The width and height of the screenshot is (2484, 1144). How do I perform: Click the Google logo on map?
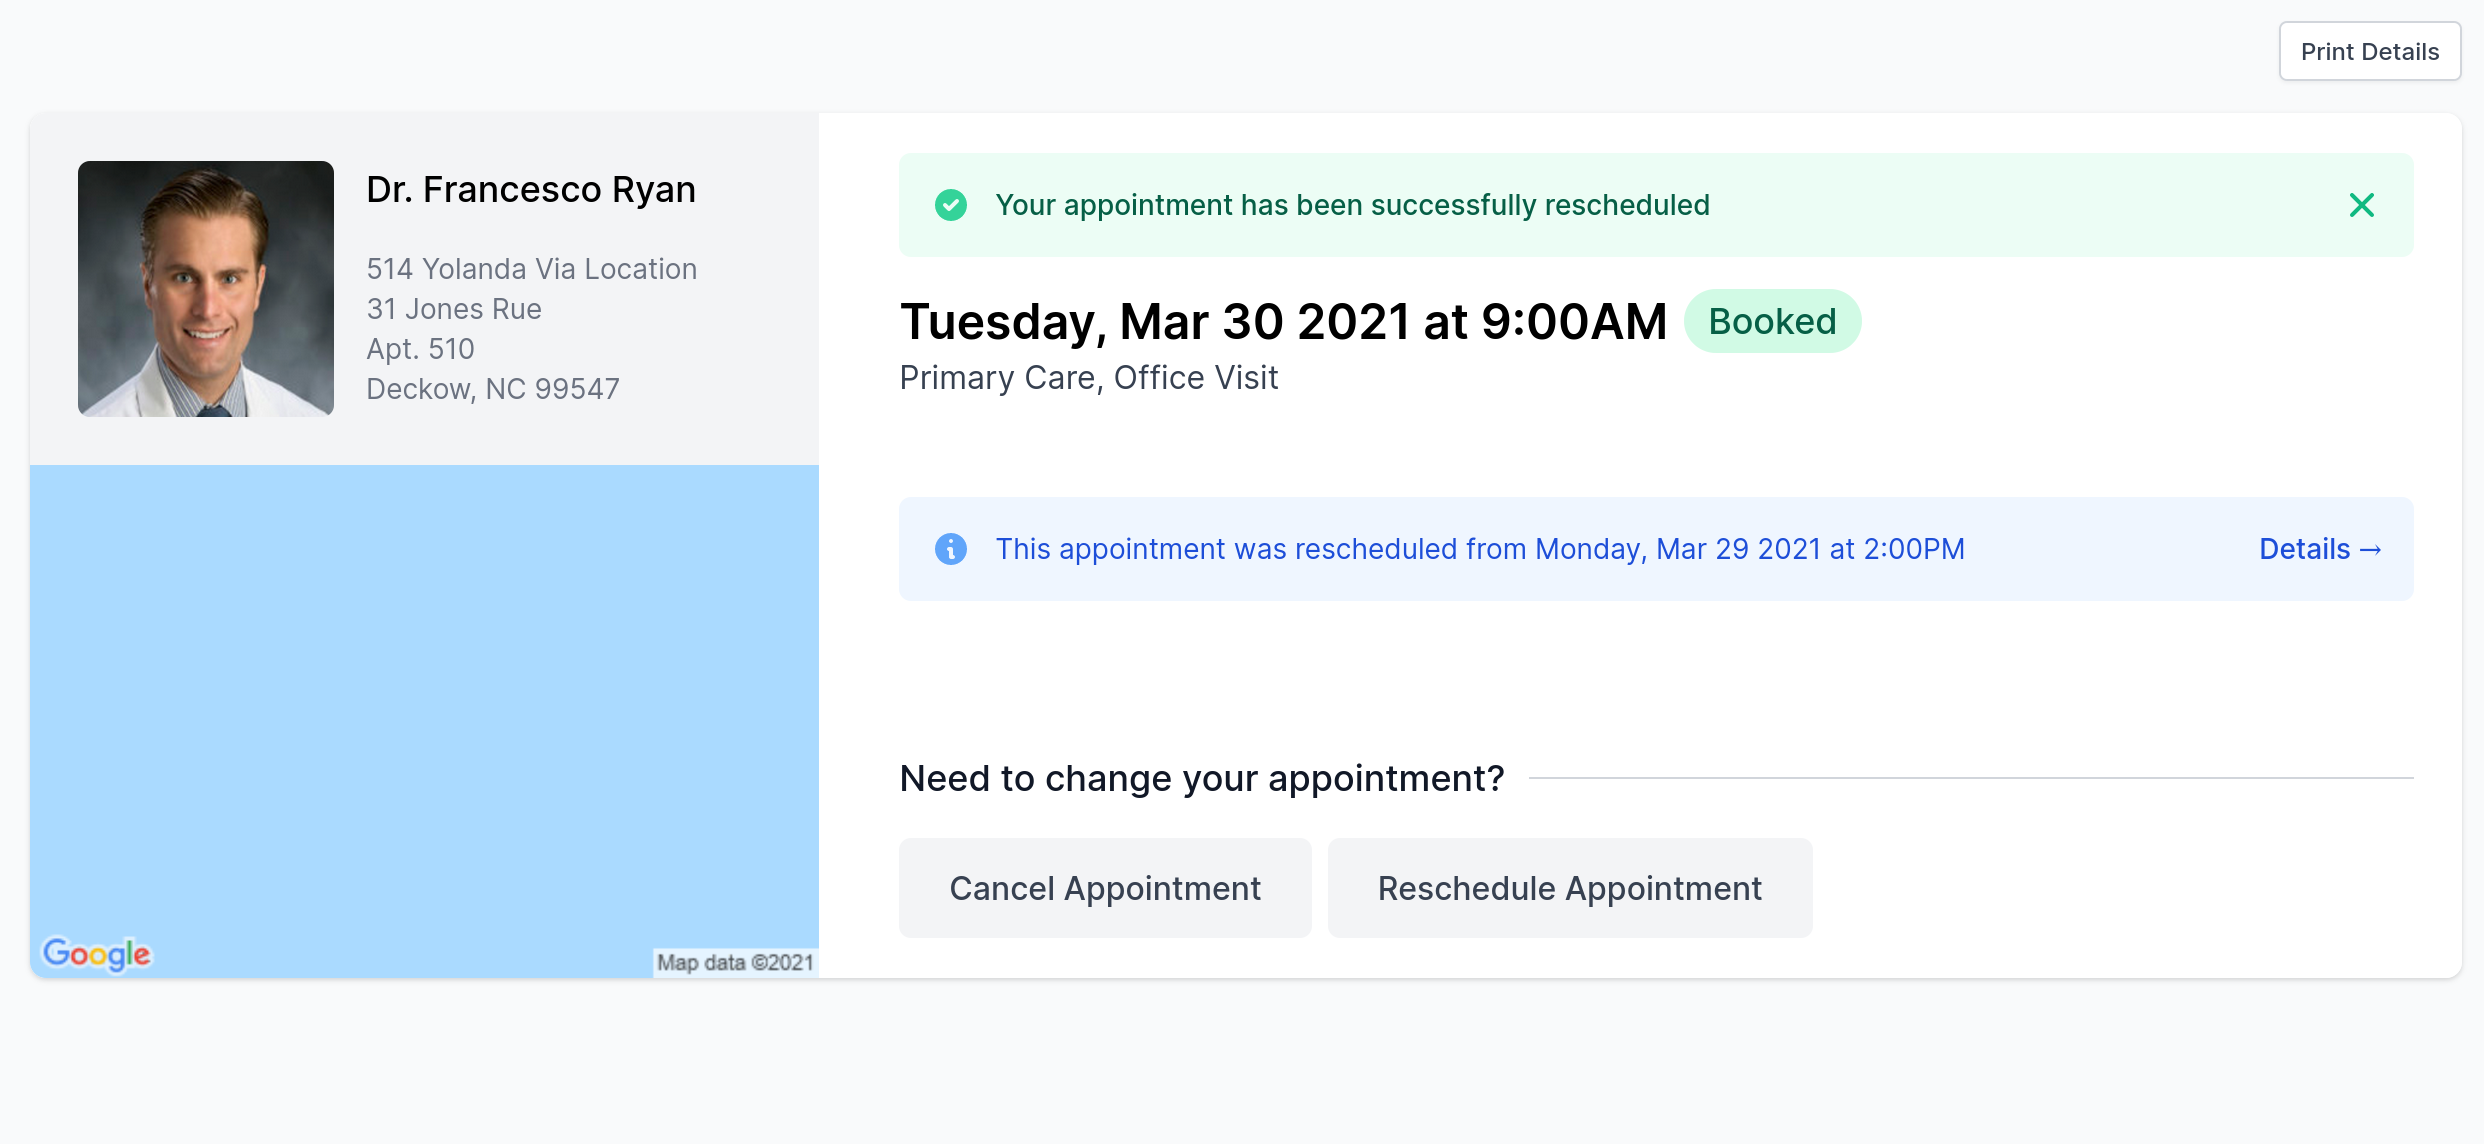(x=96, y=954)
